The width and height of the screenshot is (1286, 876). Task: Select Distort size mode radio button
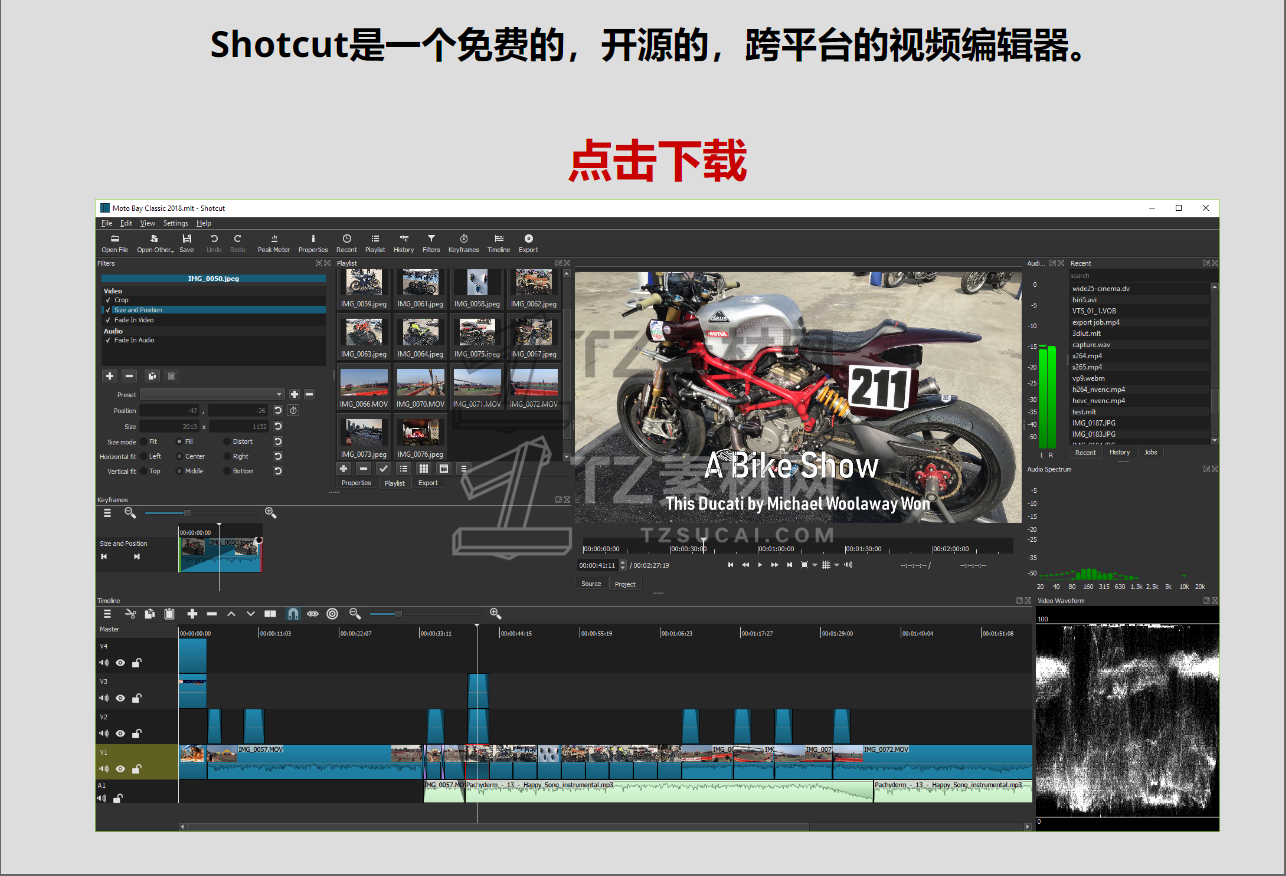[226, 441]
